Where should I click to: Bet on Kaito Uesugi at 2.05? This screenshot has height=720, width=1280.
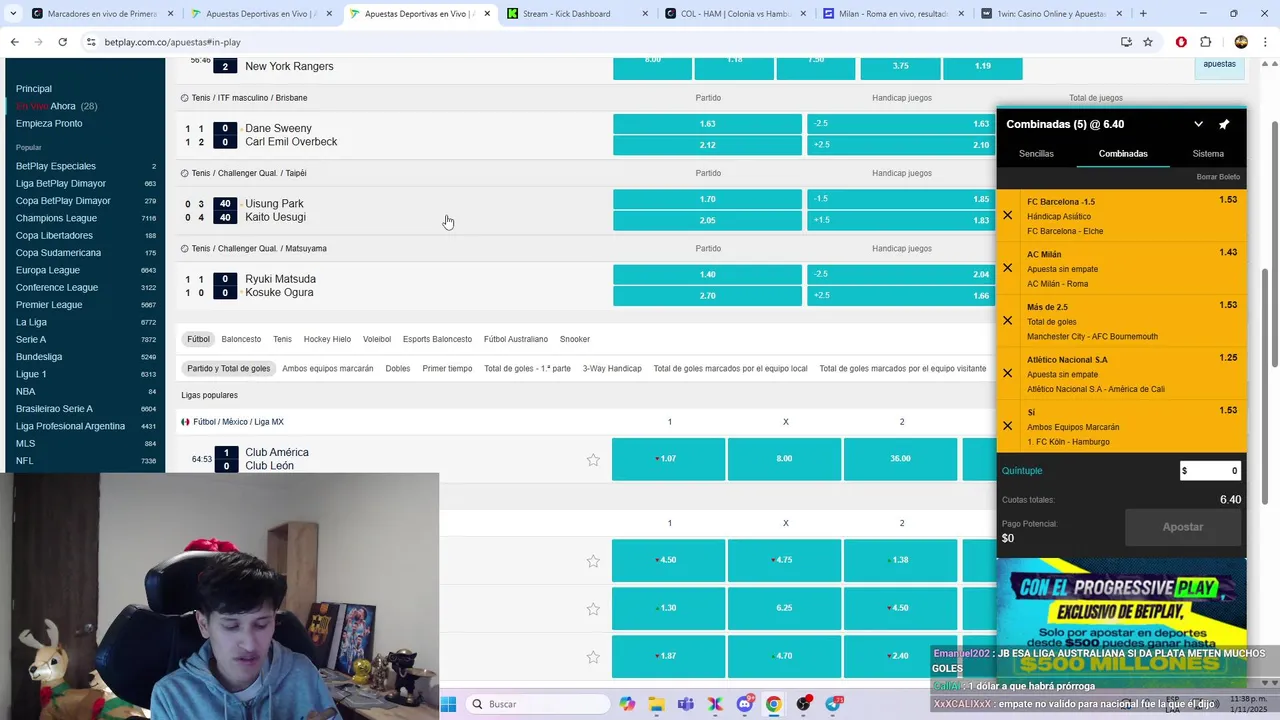click(707, 220)
